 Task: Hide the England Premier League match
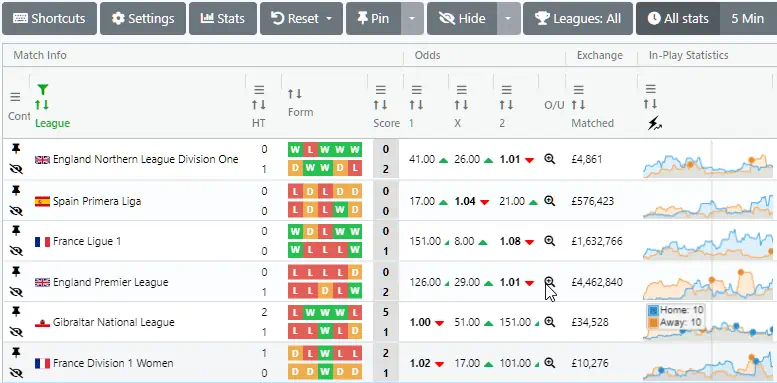16,292
